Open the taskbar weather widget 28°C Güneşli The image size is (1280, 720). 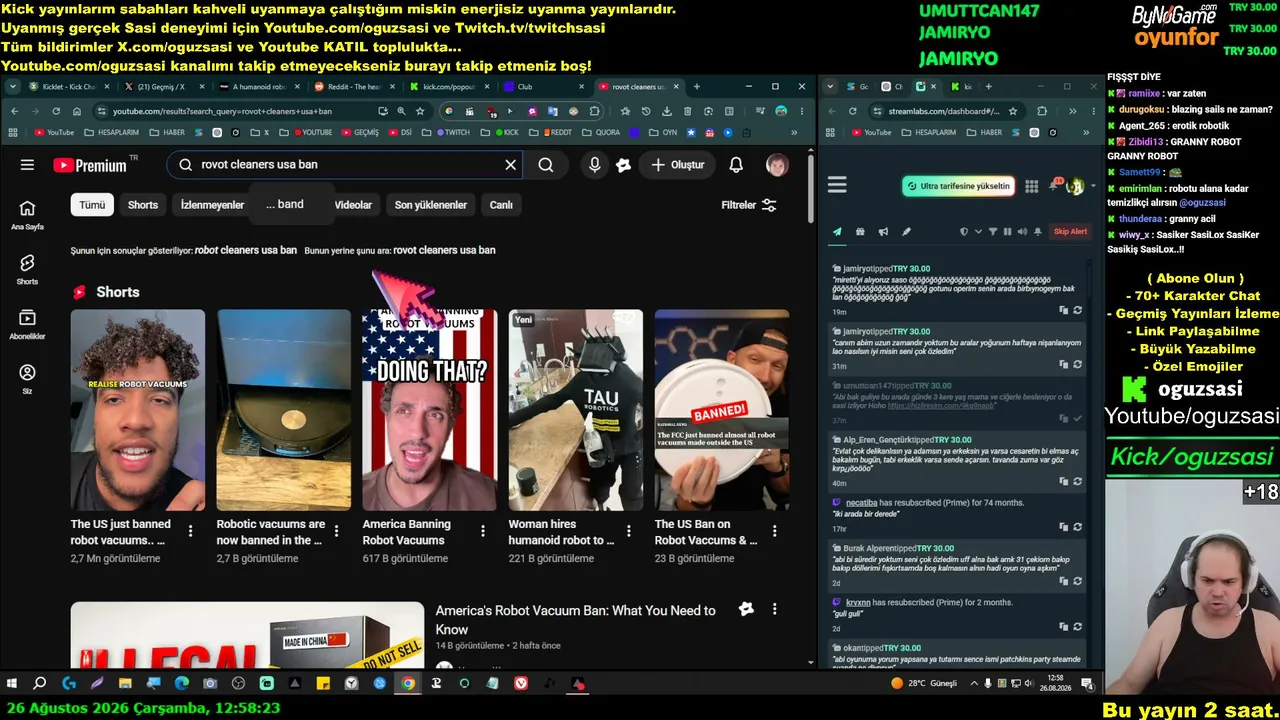pyautogui.click(x=924, y=684)
